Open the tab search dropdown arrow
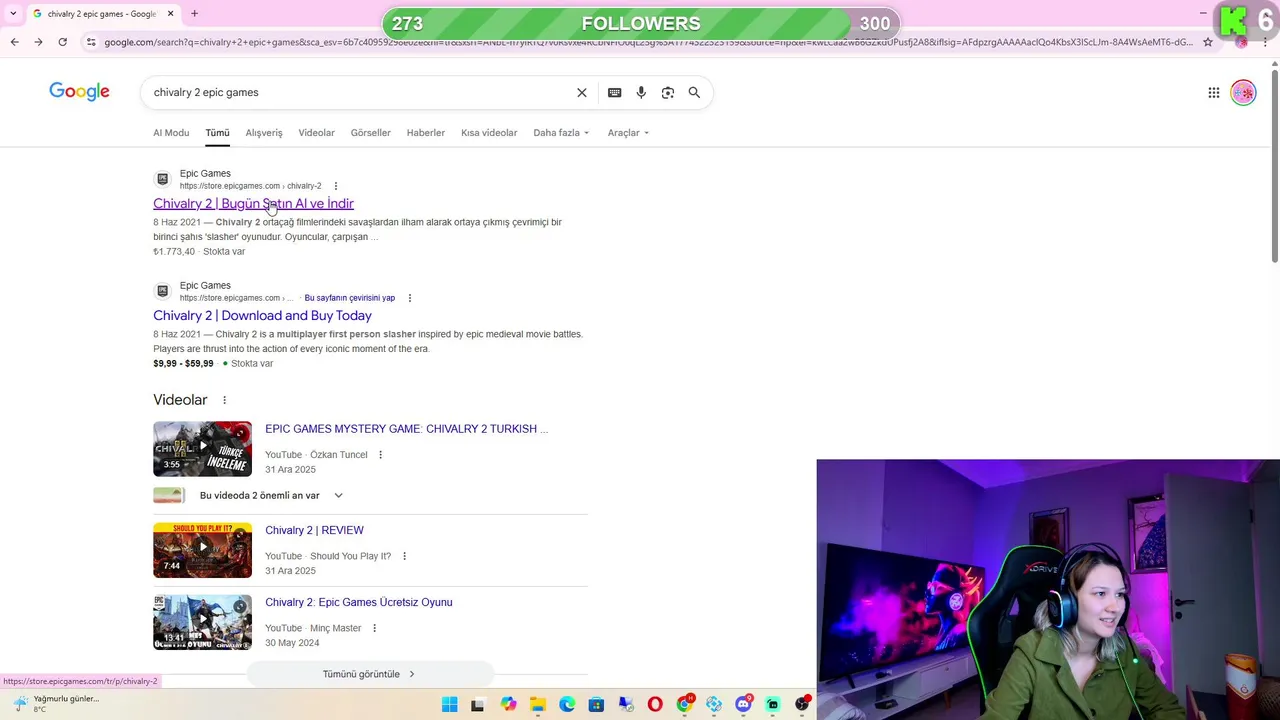The image size is (1280, 720). coord(13,14)
